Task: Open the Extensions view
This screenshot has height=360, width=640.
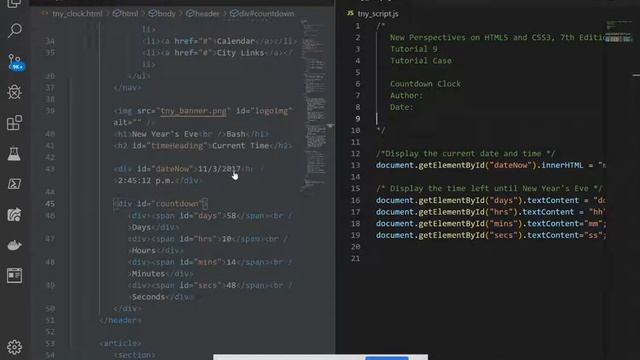Action: tap(14, 123)
